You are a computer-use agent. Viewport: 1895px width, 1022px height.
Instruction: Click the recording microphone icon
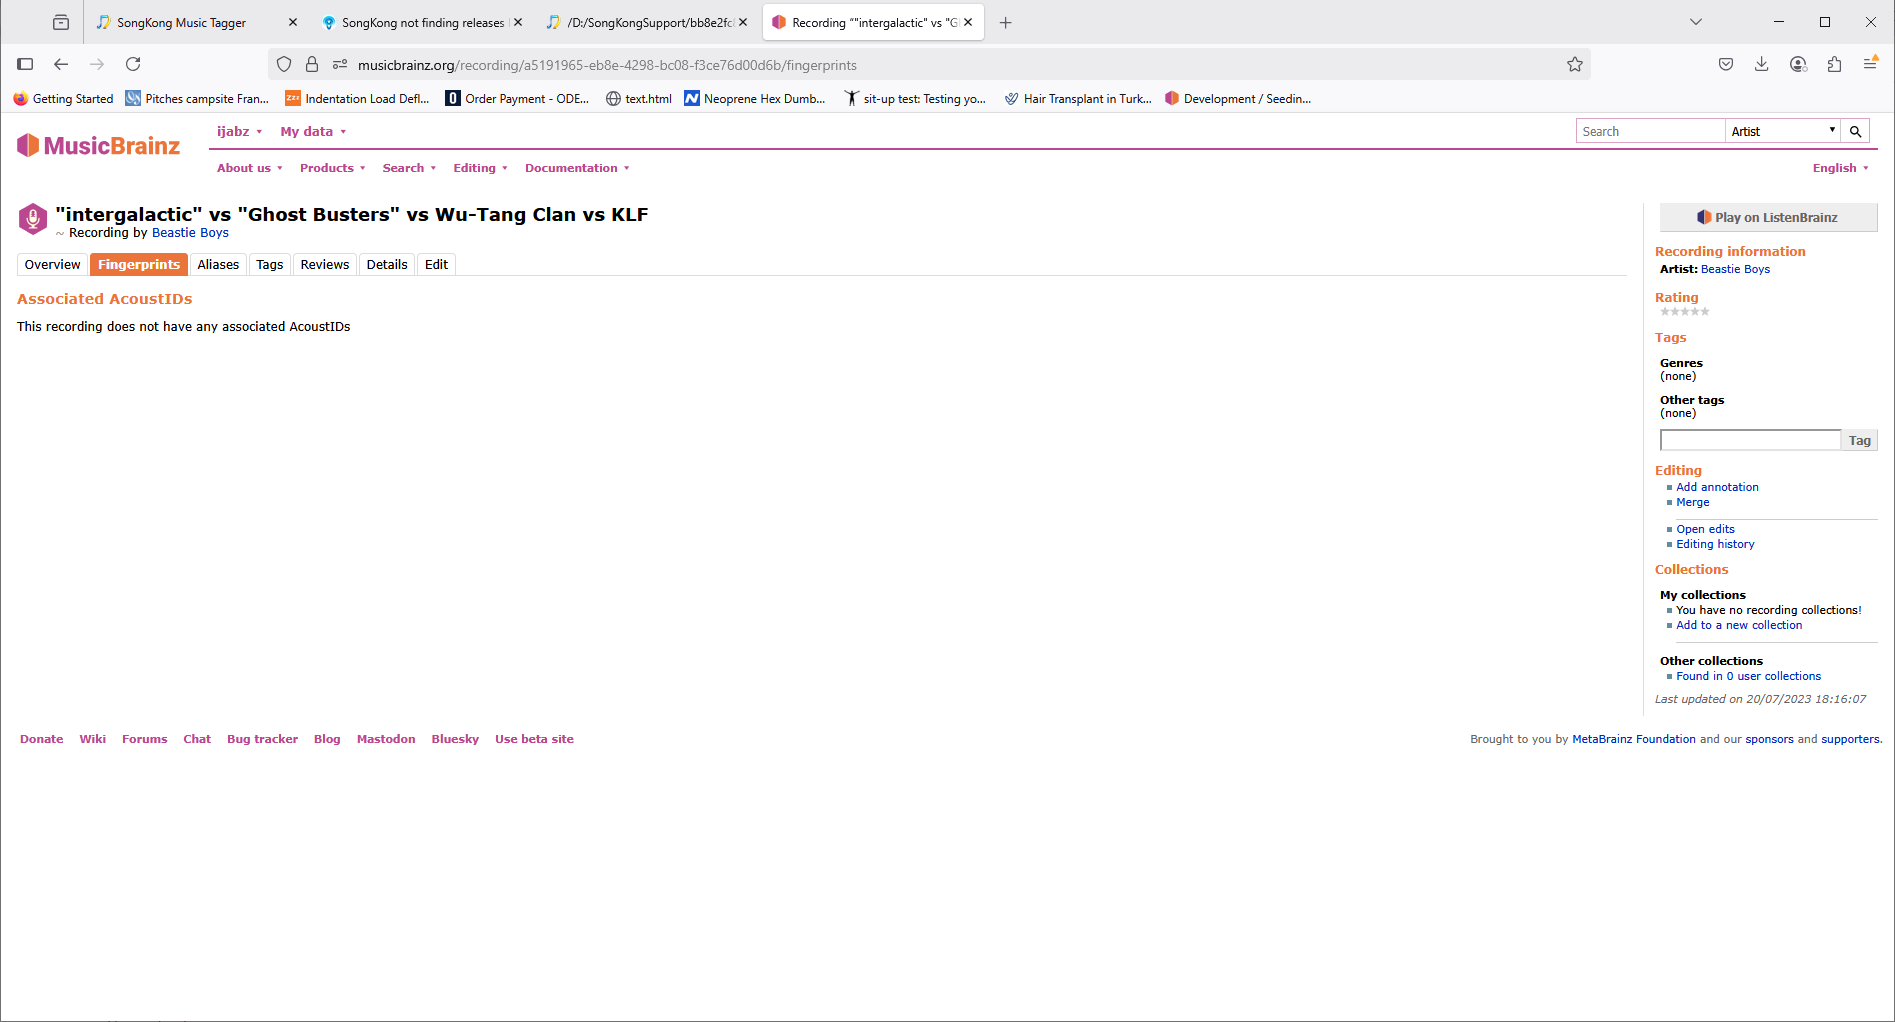click(33, 218)
